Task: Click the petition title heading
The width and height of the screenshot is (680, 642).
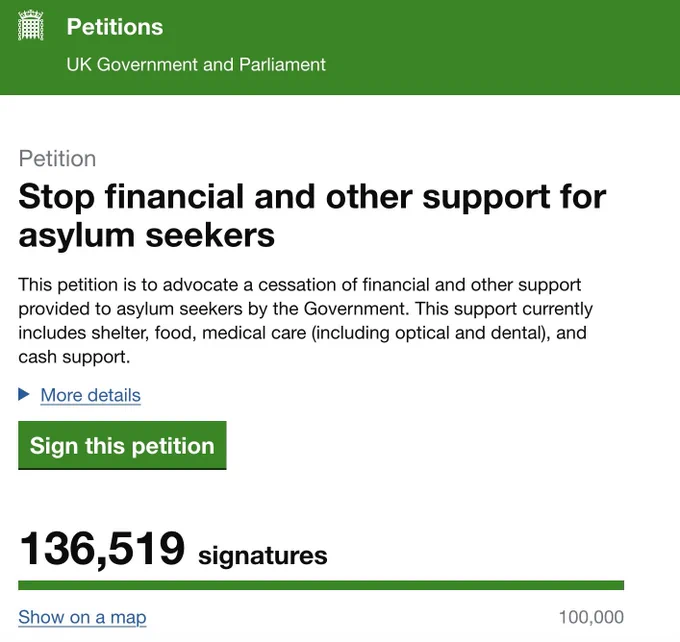Action: (312, 216)
